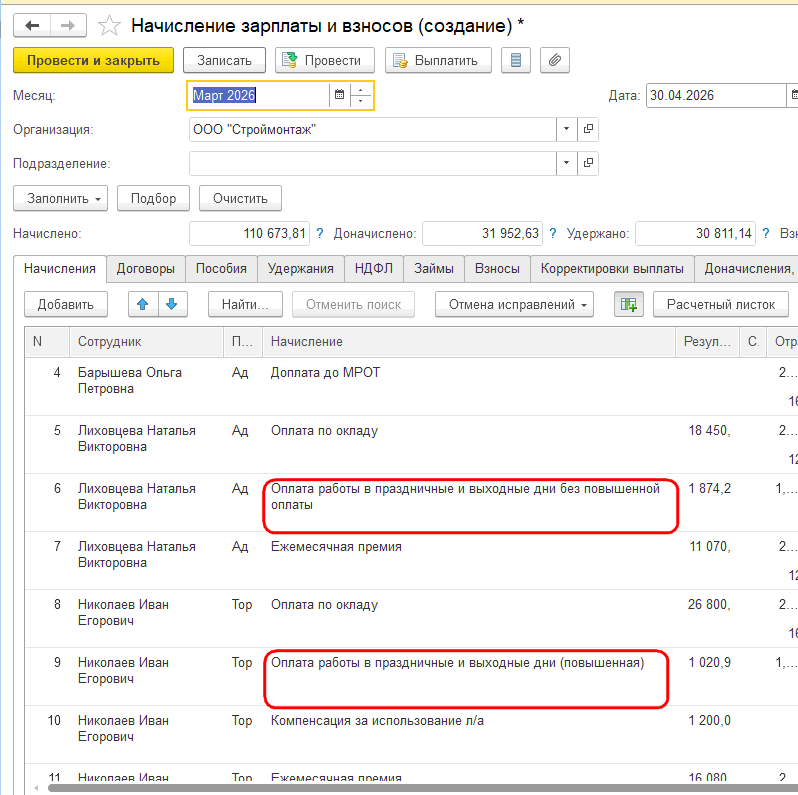Toggle detailed calculation view table icon

coord(629,304)
